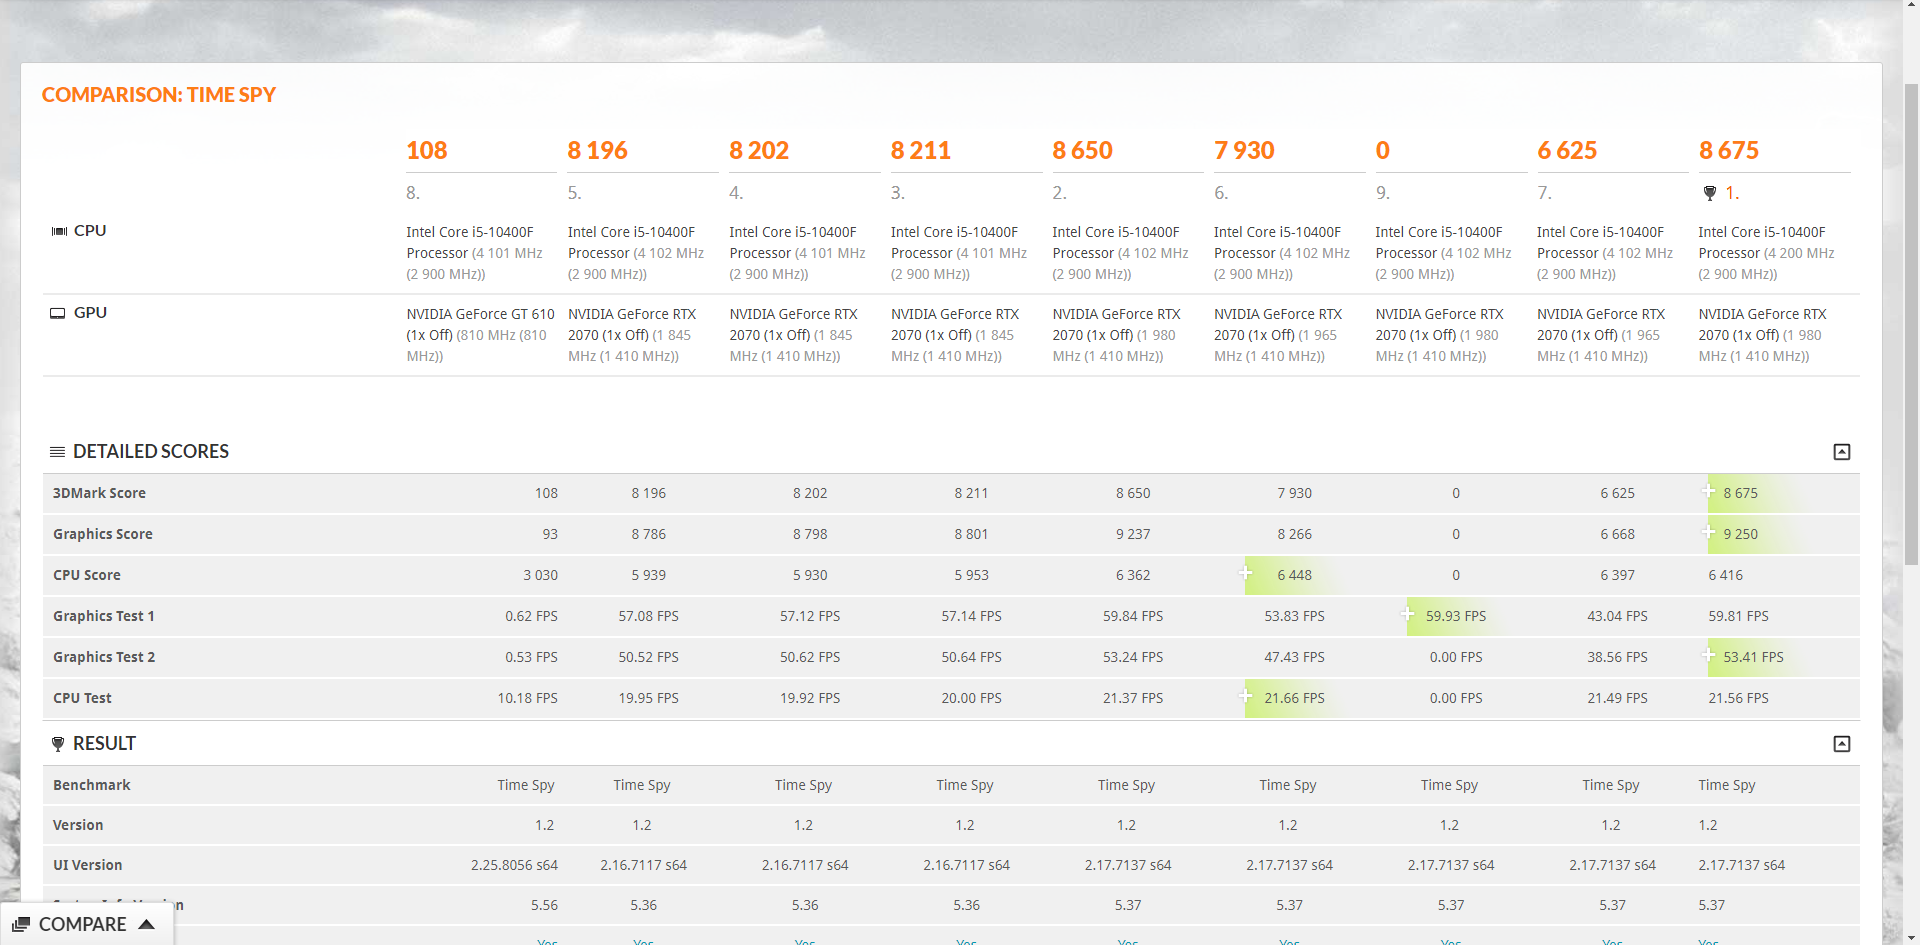Click the NVIDIA GeForce GT 610 GPU entry
This screenshot has height=945, width=1920.
pyautogui.click(x=480, y=335)
